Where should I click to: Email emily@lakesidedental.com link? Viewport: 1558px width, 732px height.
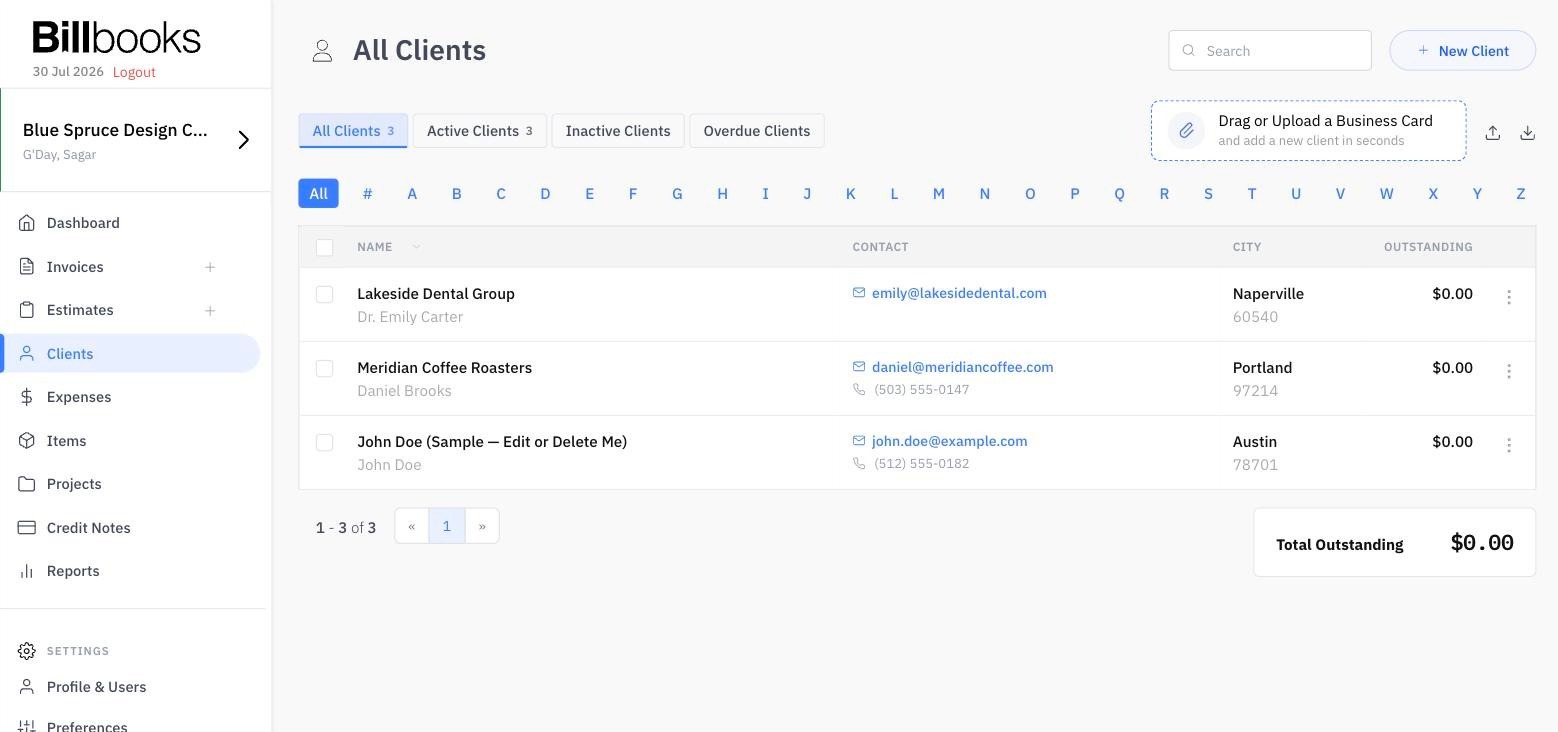(959, 293)
